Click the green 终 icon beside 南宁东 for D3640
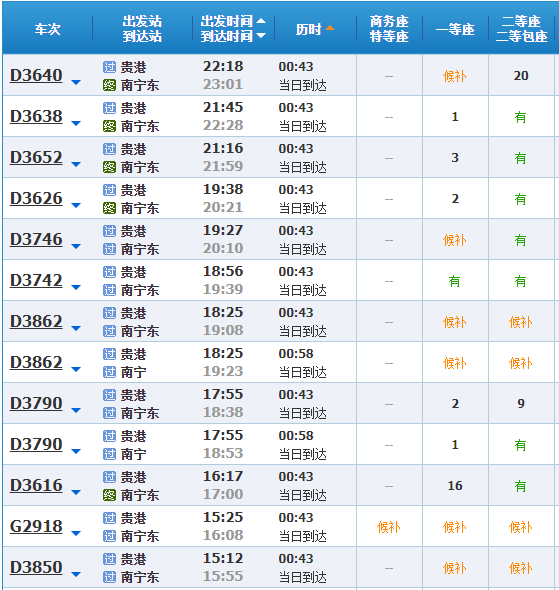The image size is (559, 590). click(x=109, y=85)
